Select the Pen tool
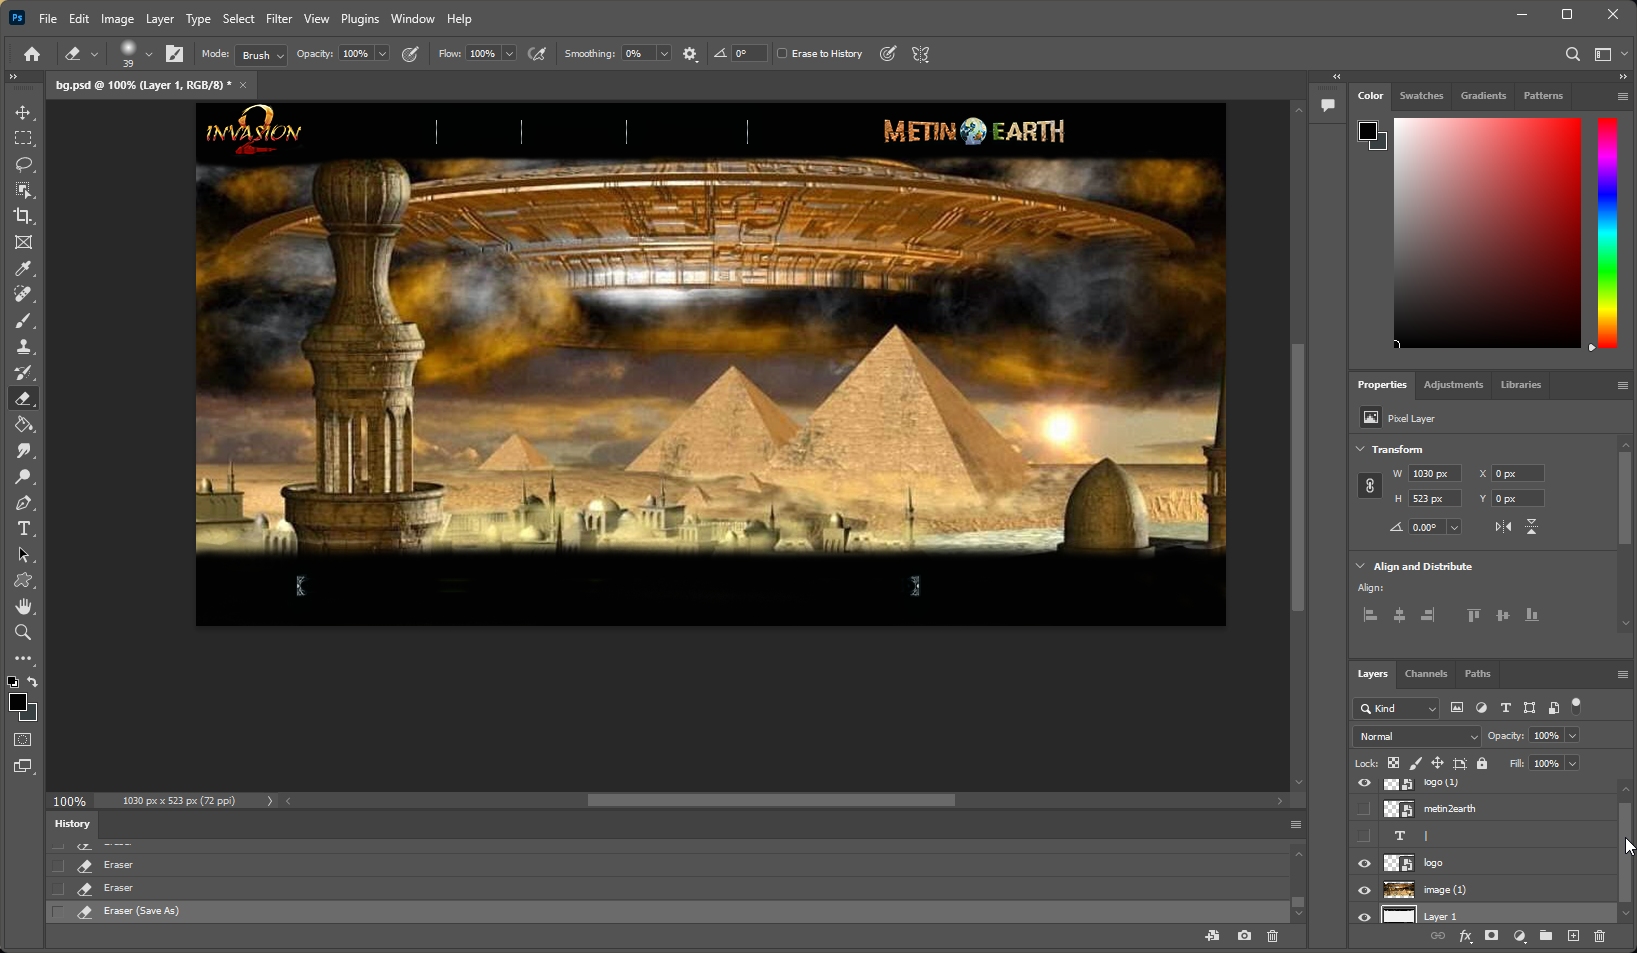Screen dimensions: 1637x953 pos(23,503)
